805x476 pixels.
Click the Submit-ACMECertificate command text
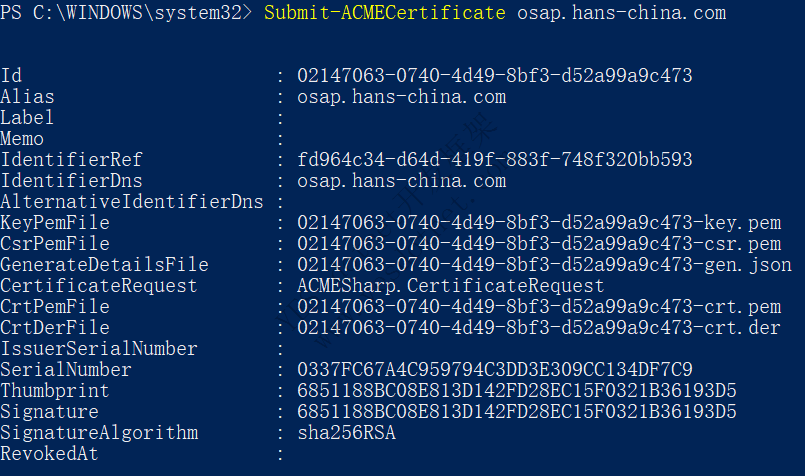tap(385, 13)
